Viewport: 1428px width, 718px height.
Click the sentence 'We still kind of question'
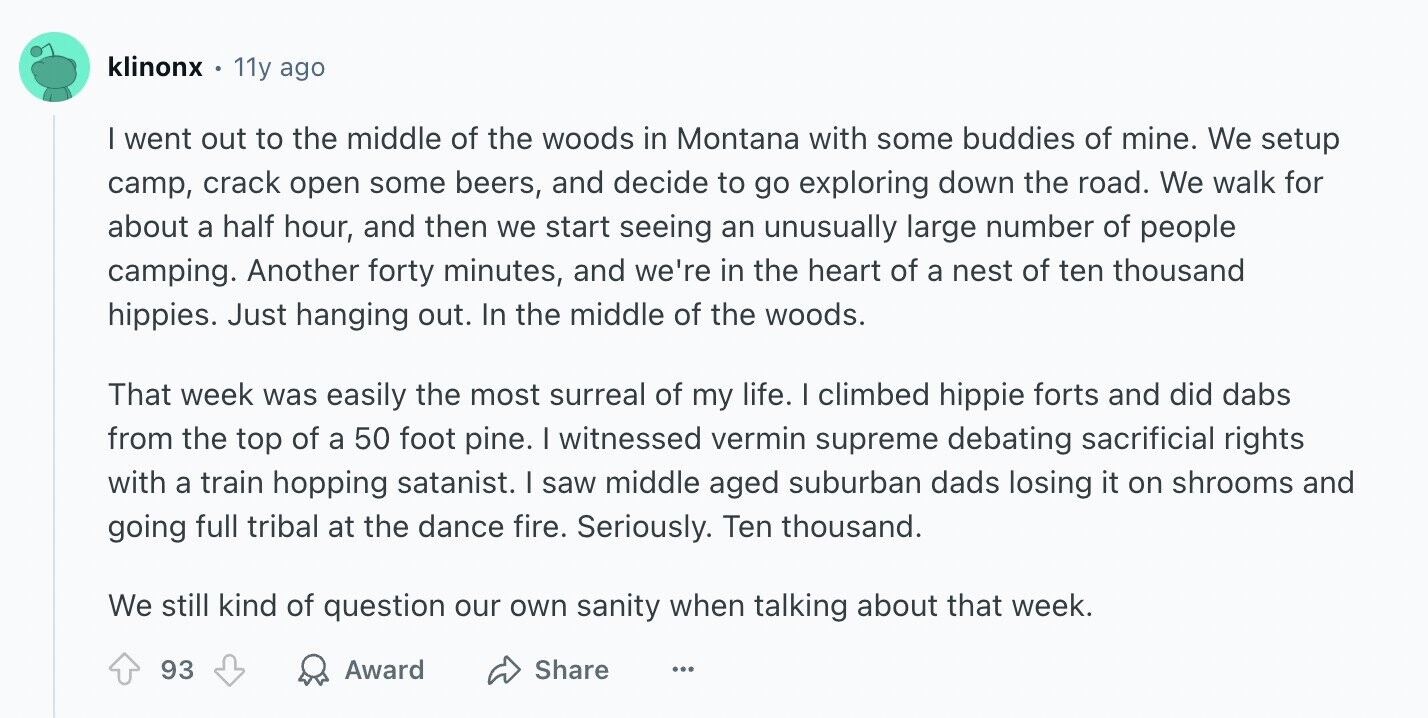600,605
